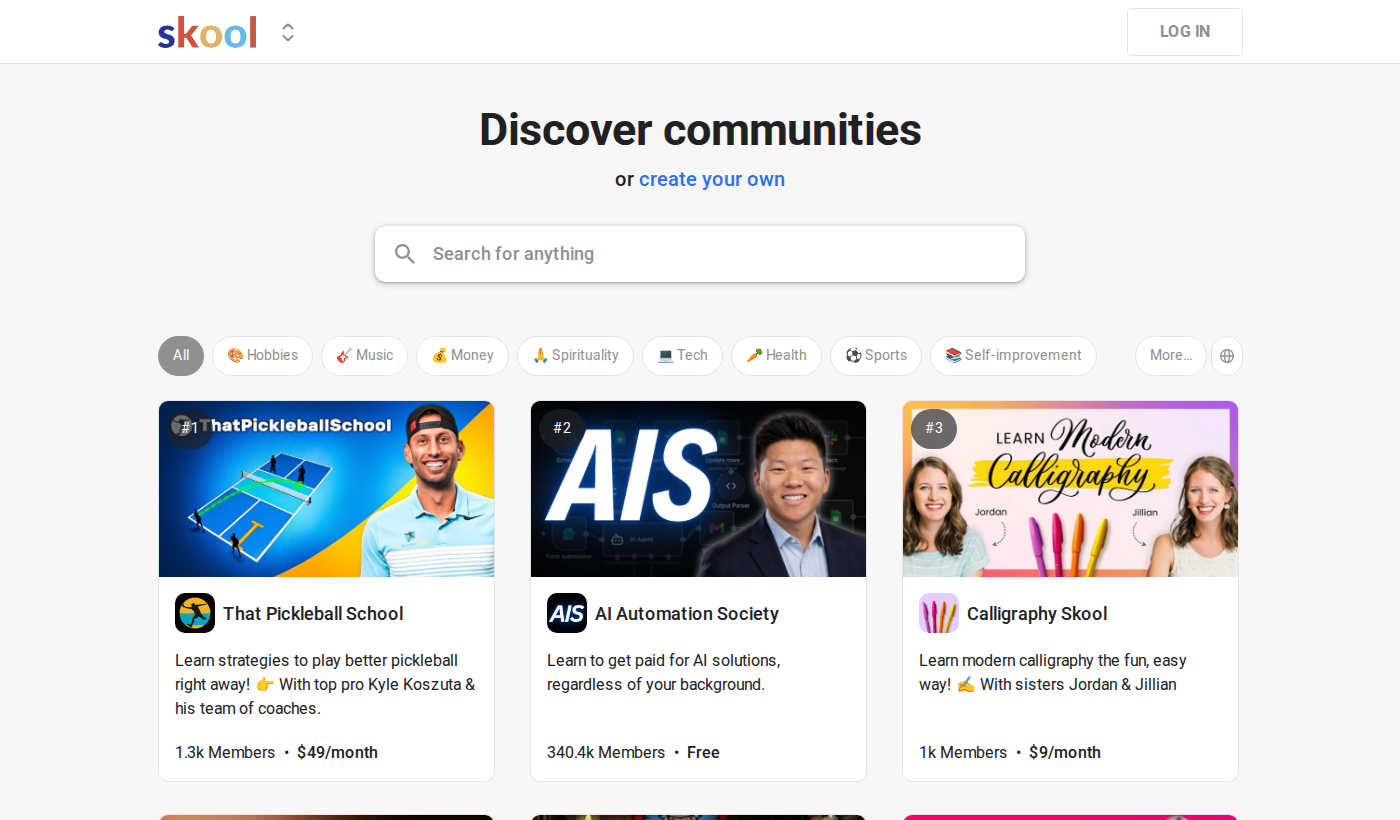Click the globe language icon

(1227, 355)
